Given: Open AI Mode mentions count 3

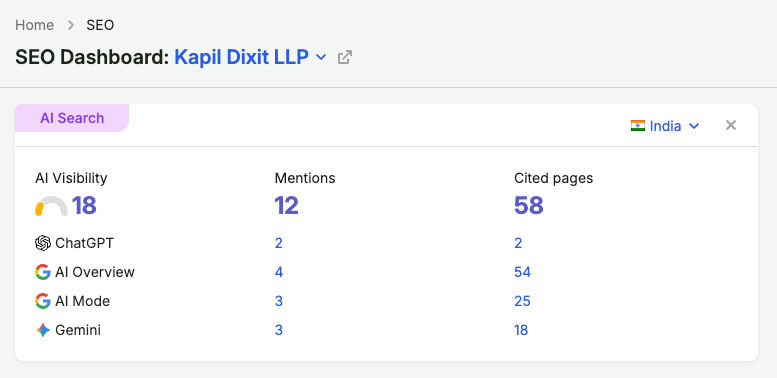Looking at the screenshot, I should 278,301.
